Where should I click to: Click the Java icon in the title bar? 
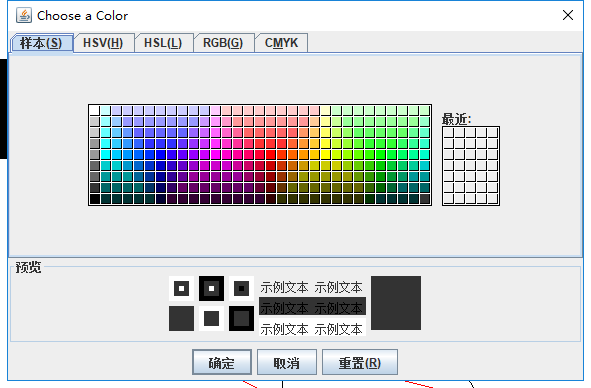click(x=24, y=15)
